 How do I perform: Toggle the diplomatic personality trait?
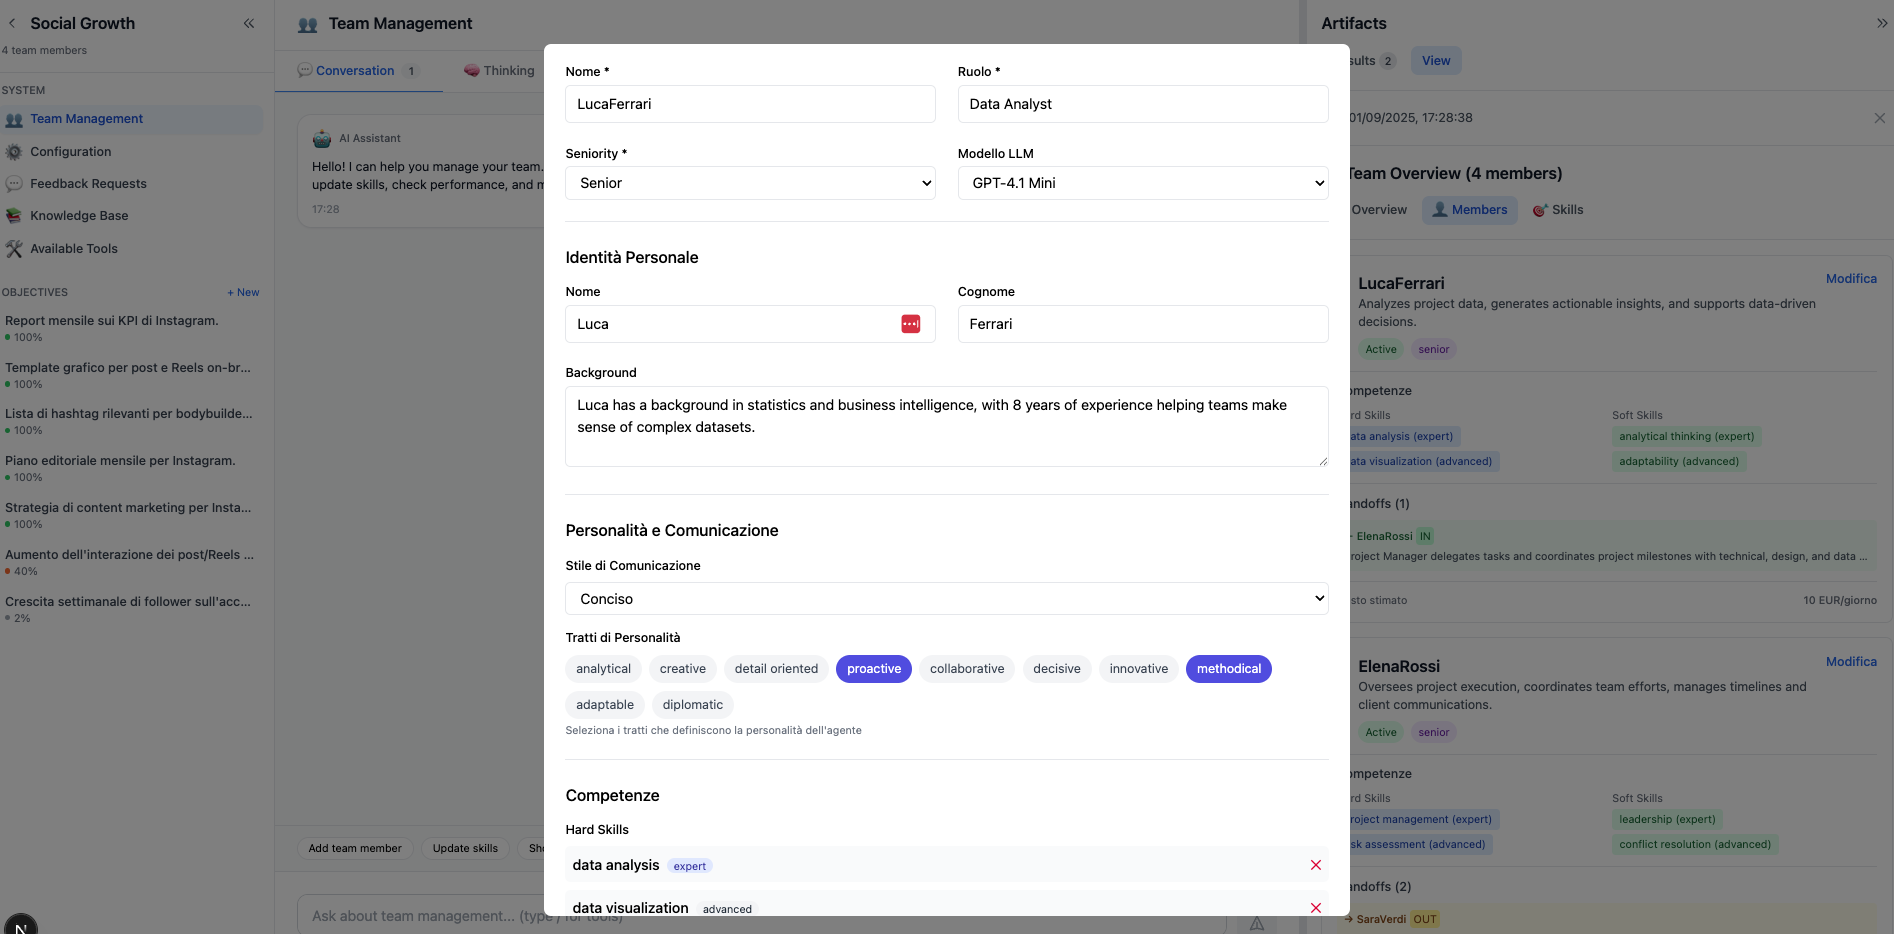pos(693,705)
